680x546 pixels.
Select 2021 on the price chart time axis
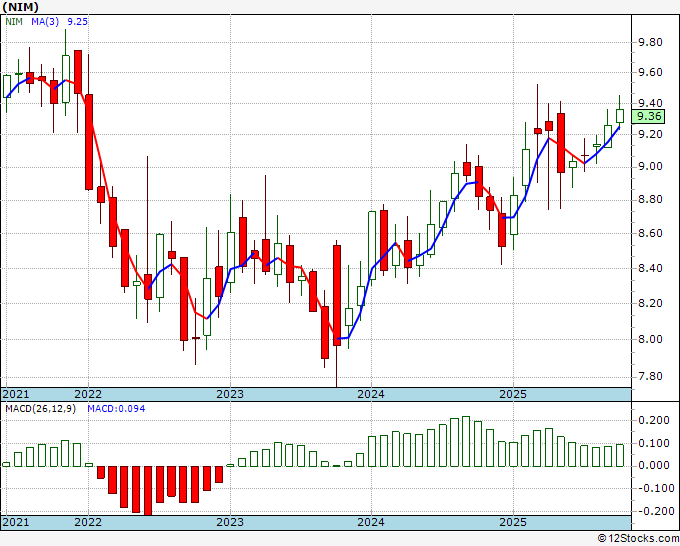[x=16, y=394]
